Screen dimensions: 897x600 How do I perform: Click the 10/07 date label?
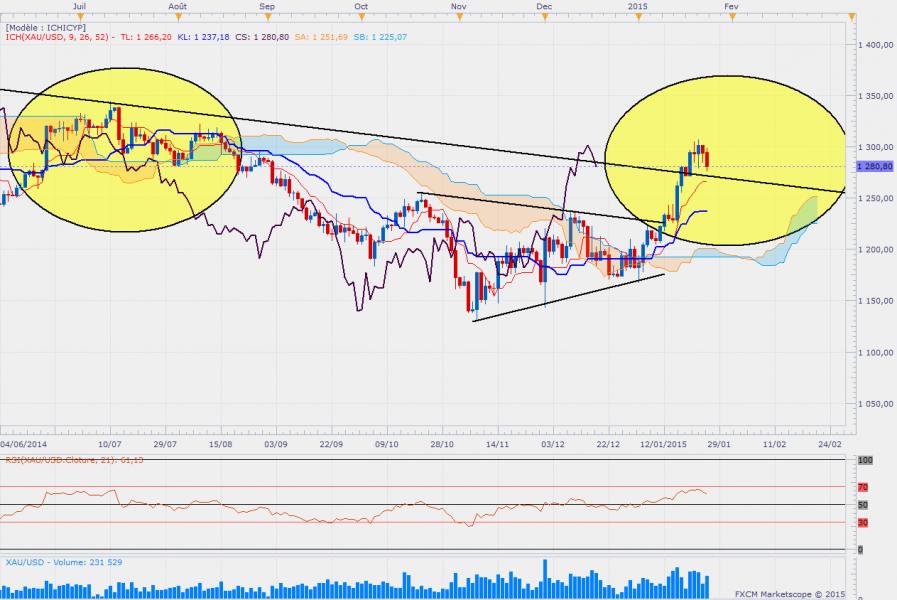[109, 444]
